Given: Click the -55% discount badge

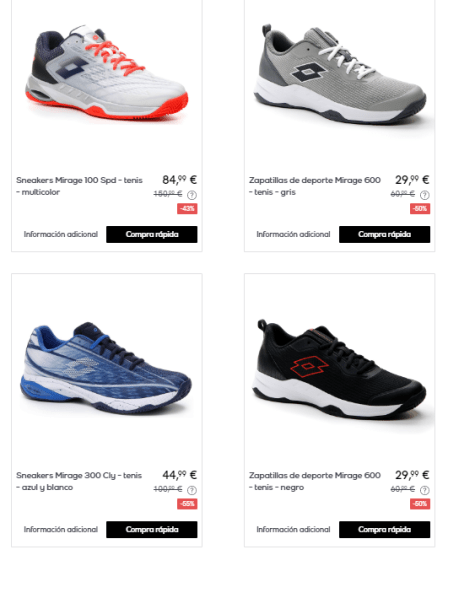Looking at the screenshot, I should tap(187, 504).
